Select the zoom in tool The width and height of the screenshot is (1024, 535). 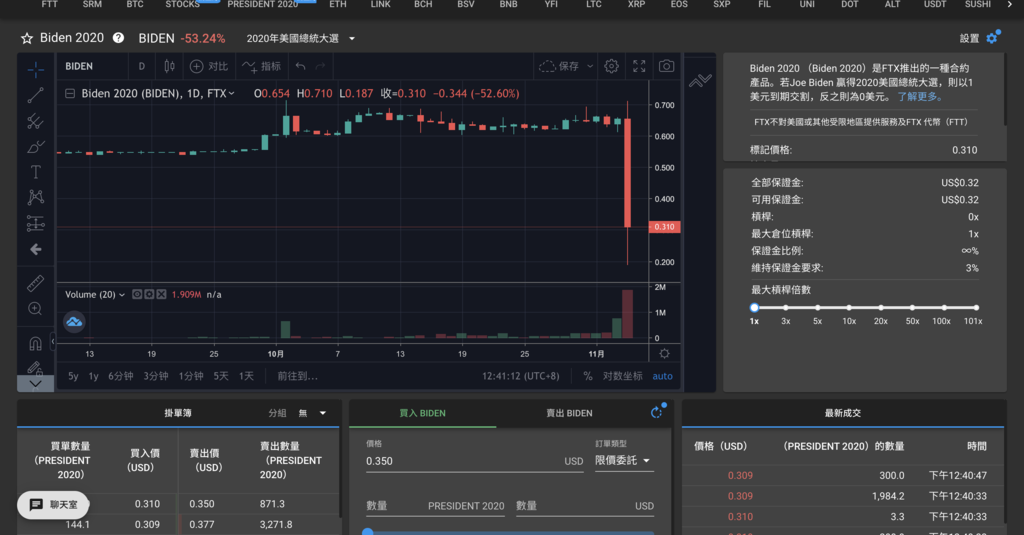tap(35, 309)
